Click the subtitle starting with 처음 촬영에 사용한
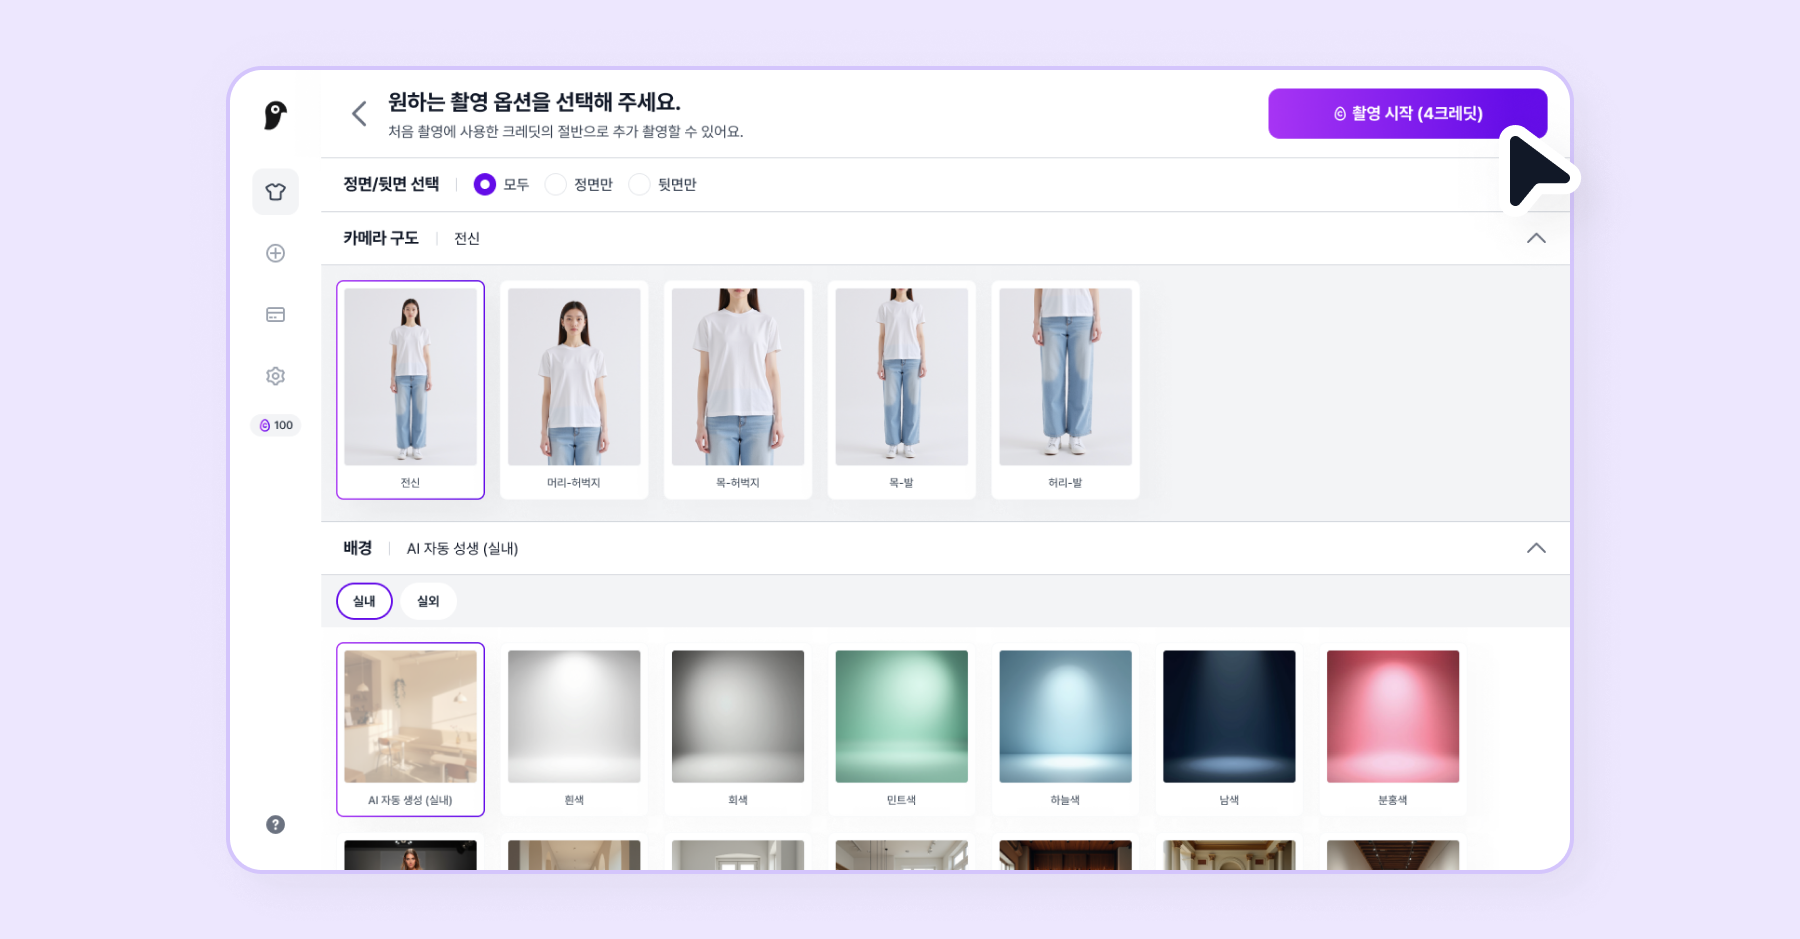The image size is (1800, 939). 566,132
